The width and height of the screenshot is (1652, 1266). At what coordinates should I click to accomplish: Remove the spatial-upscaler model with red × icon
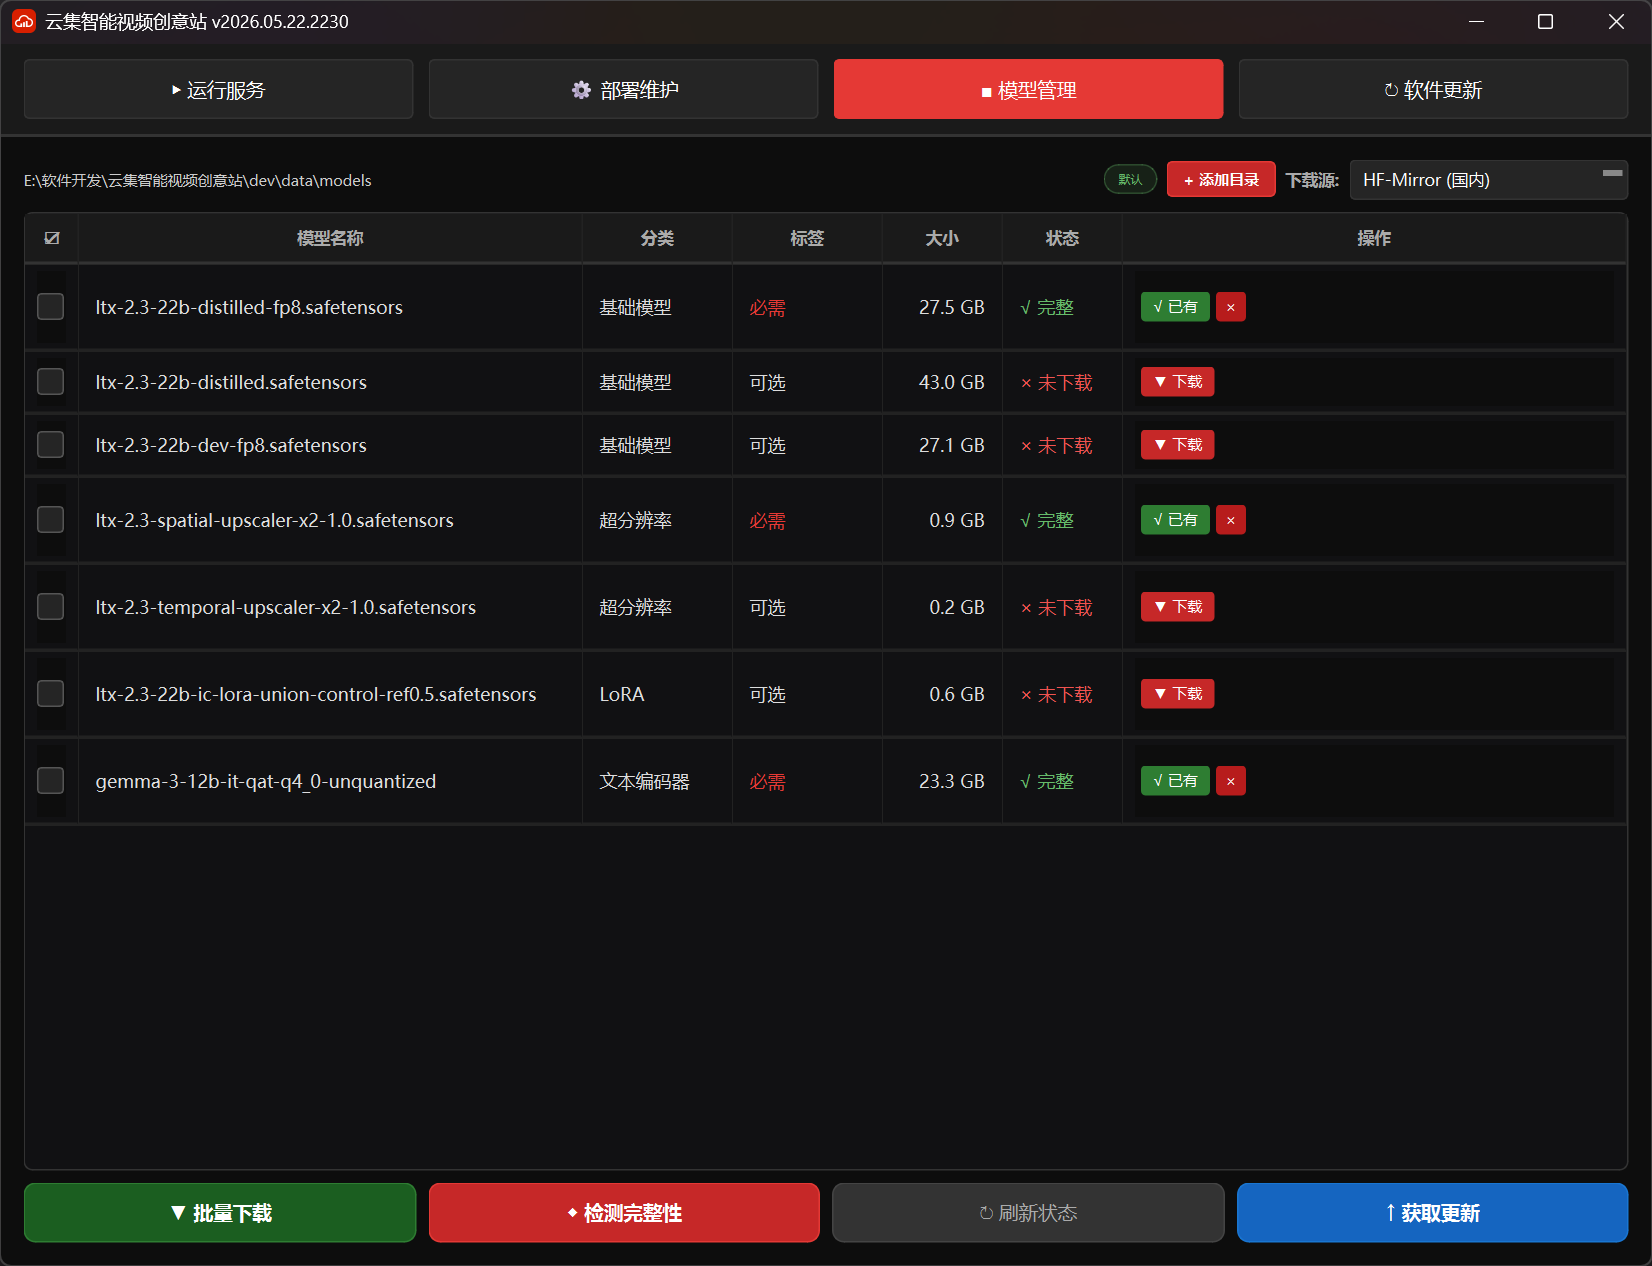click(1230, 520)
